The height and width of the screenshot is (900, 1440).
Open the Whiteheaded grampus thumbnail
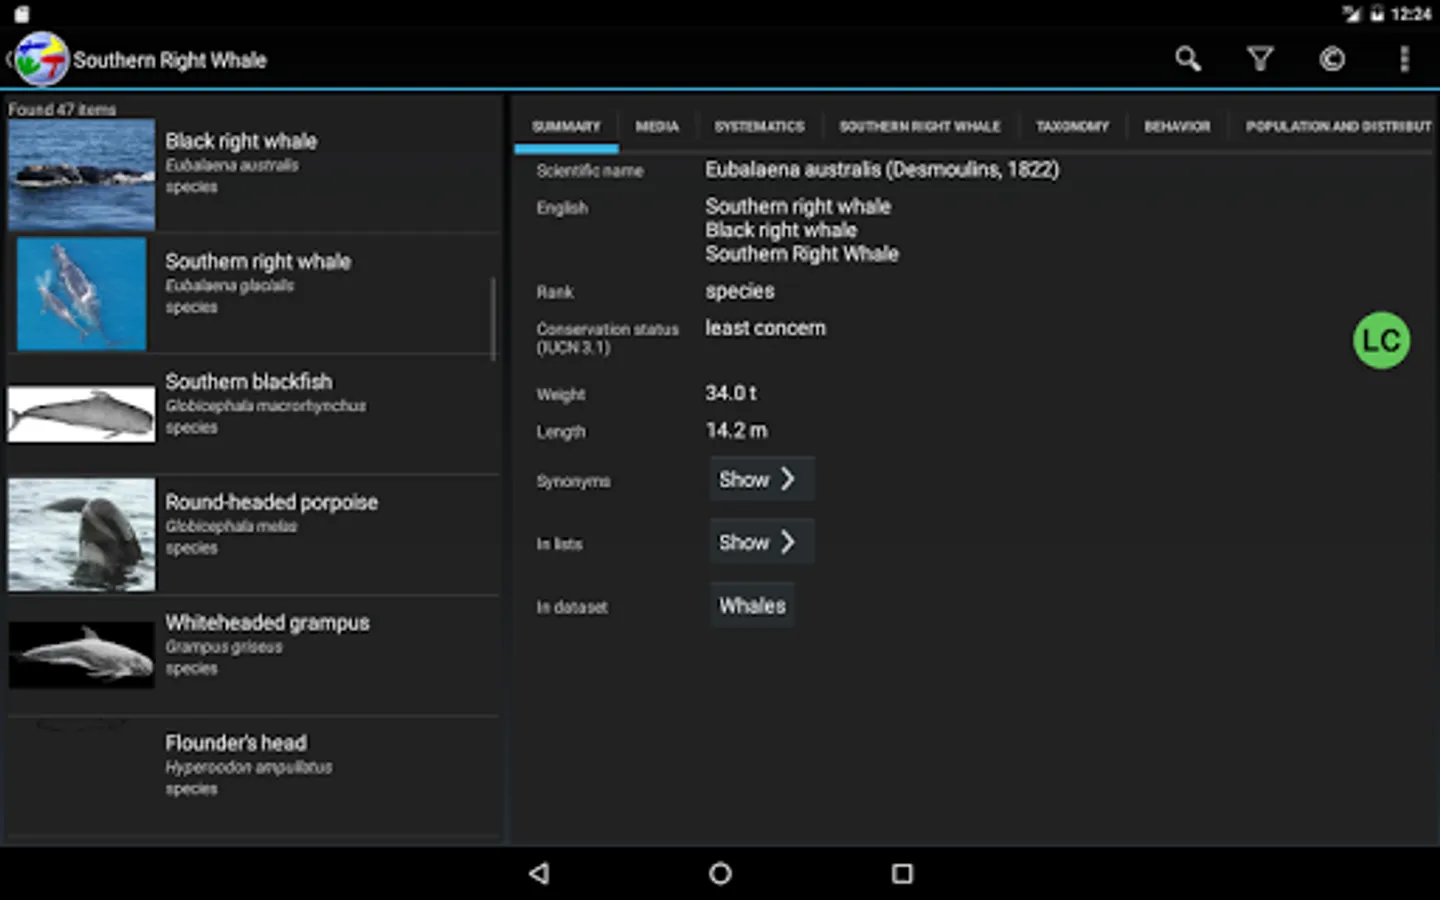82,655
